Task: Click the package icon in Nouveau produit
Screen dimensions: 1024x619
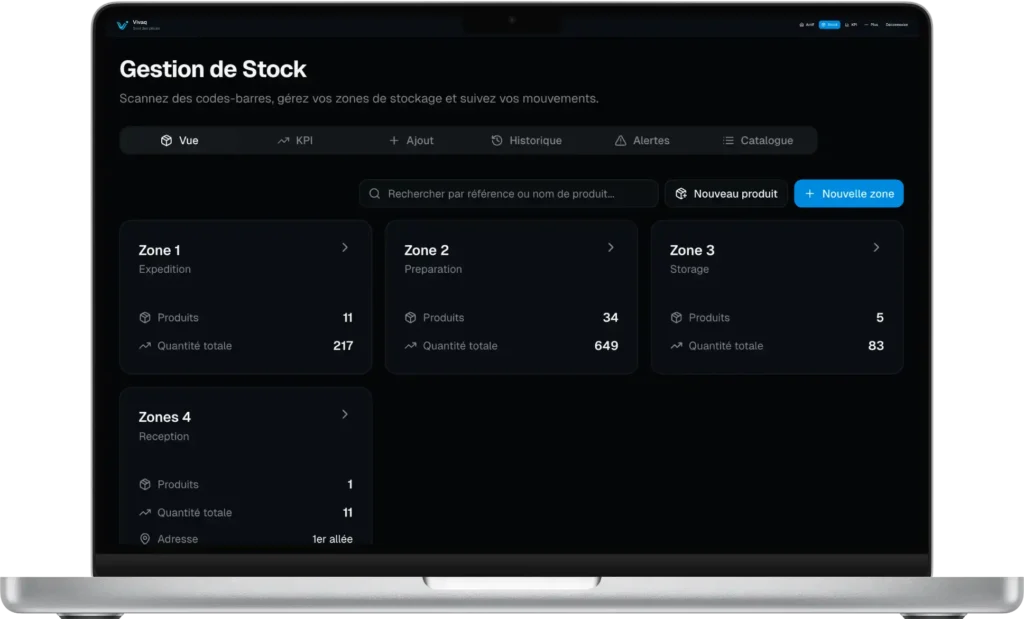Action: pos(681,194)
